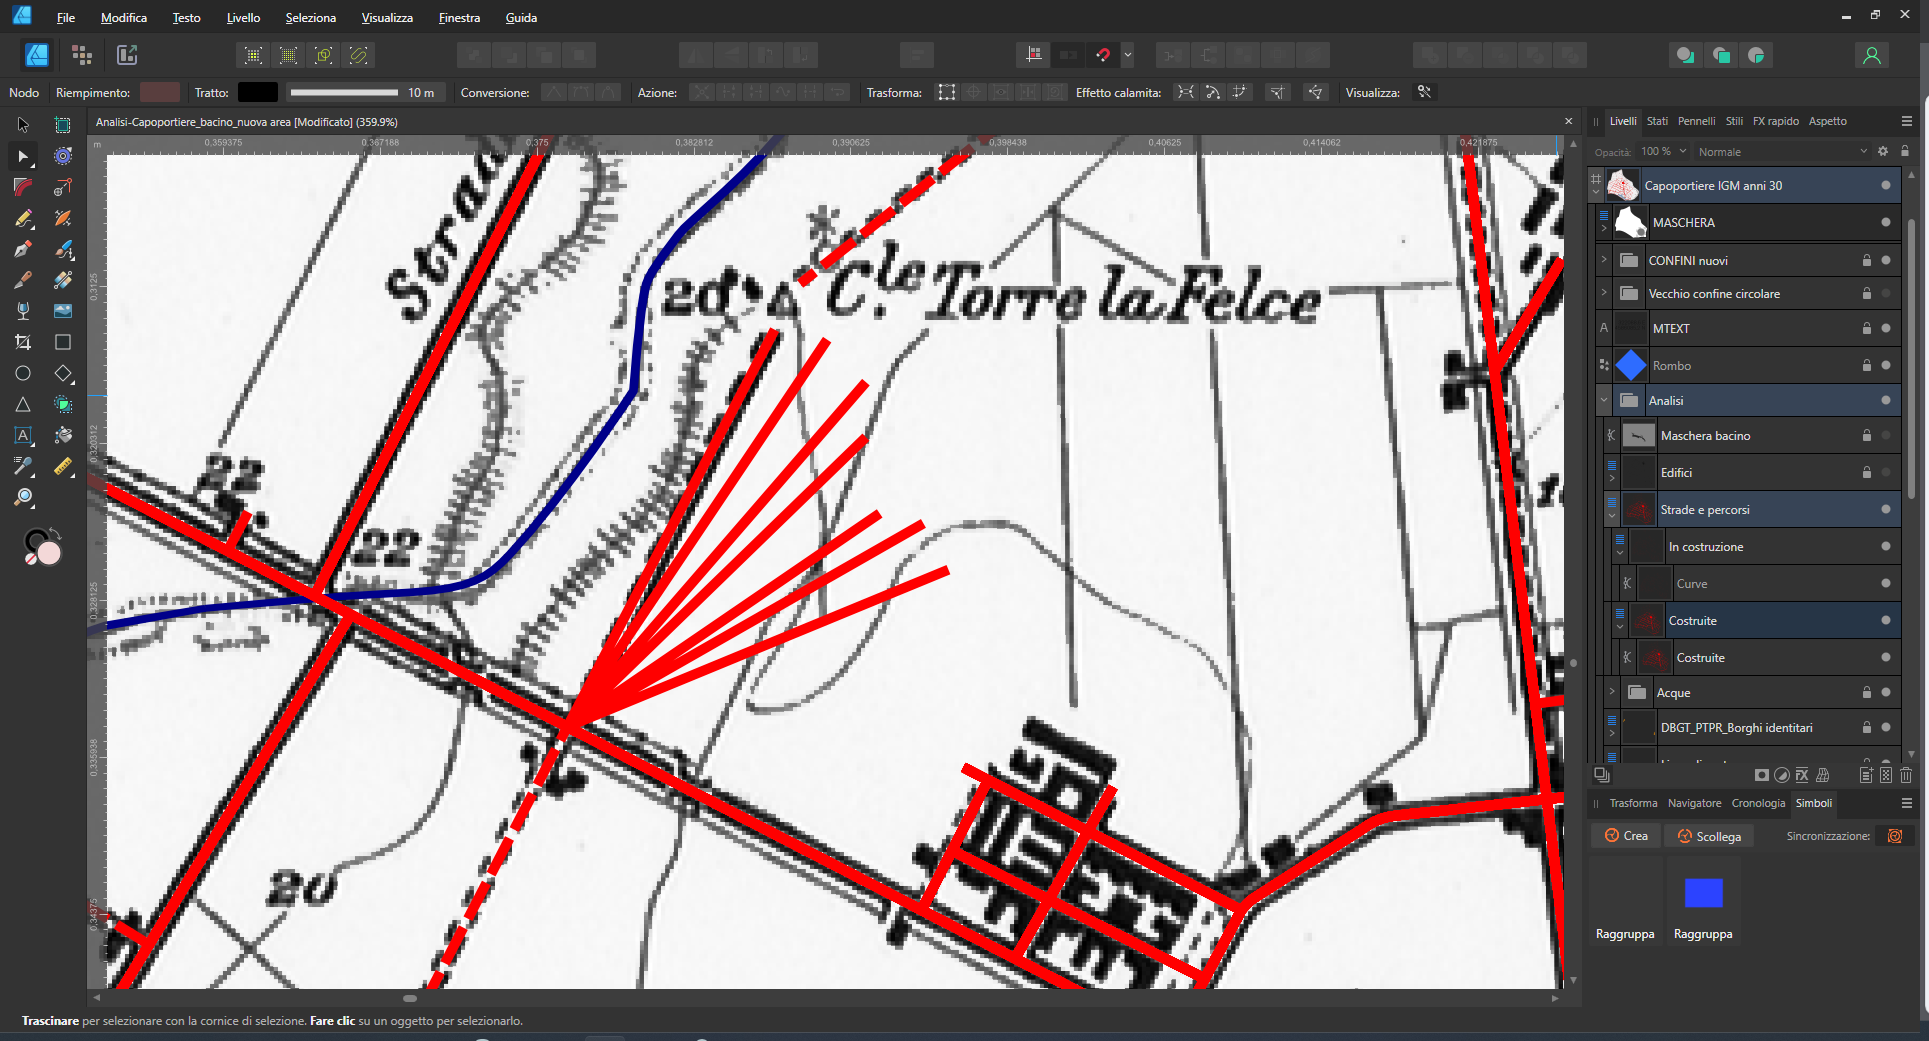Viewport: 1929px width, 1041px height.
Task: Switch to the Stati tab
Action: pos(1657,121)
